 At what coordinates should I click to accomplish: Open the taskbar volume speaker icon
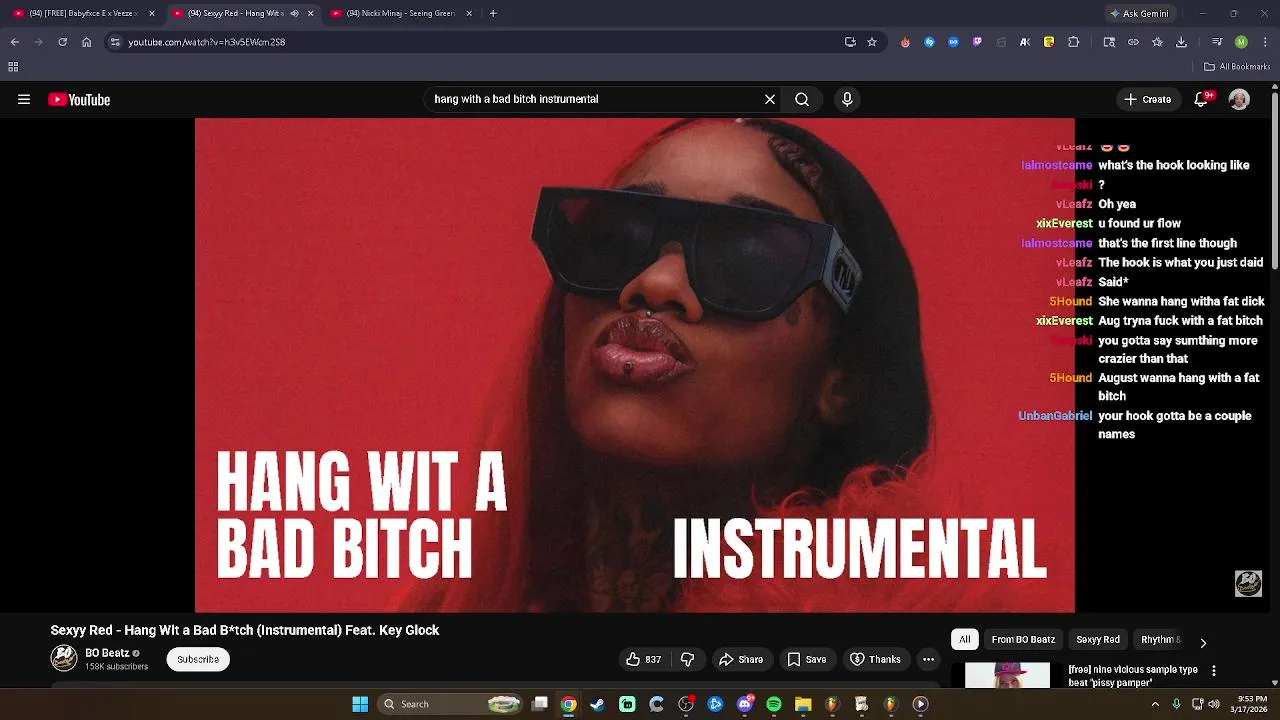tap(1214, 704)
